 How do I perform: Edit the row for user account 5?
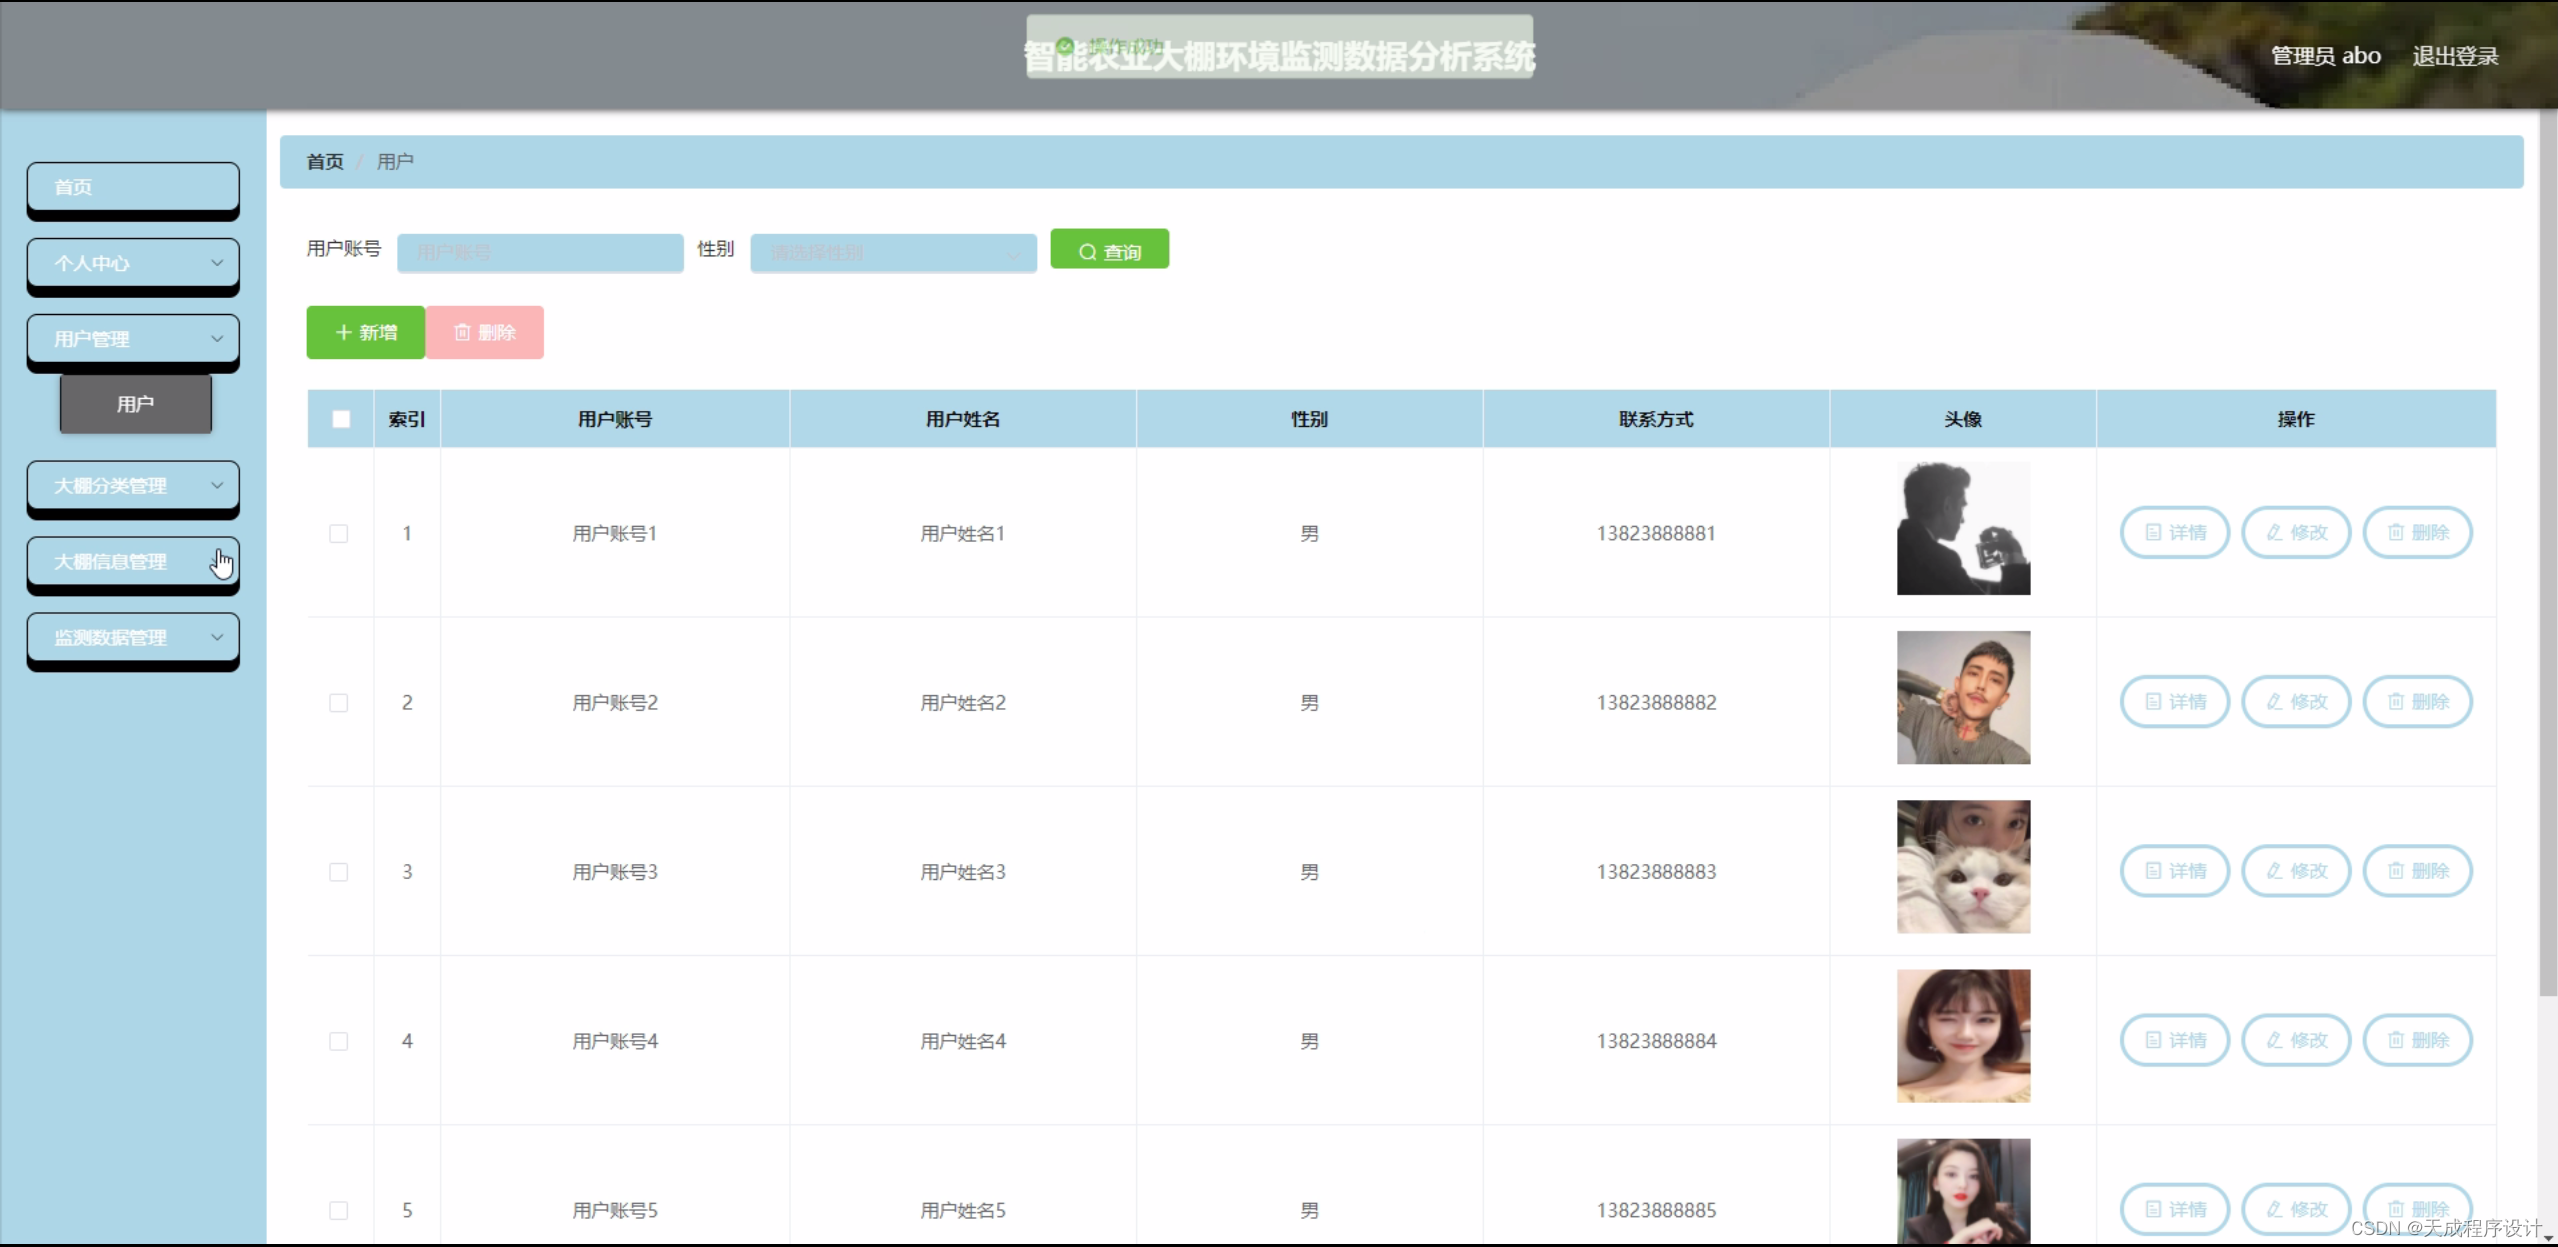pos(2296,1209)
